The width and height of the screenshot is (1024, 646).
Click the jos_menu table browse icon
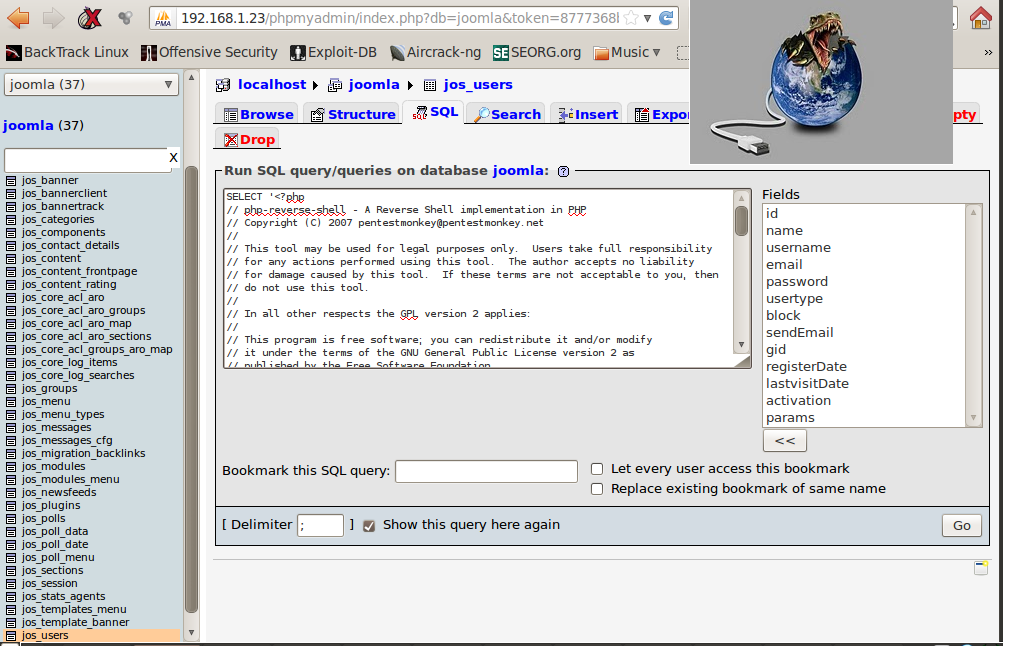pos(10,402)
